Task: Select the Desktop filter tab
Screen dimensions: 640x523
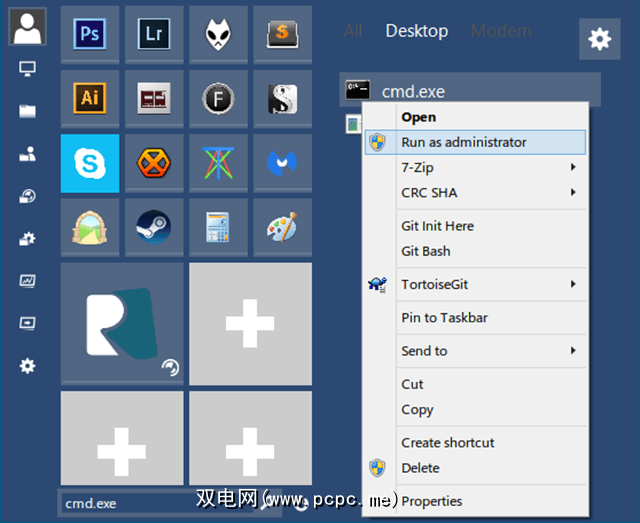Action: (x=417, y=31)
